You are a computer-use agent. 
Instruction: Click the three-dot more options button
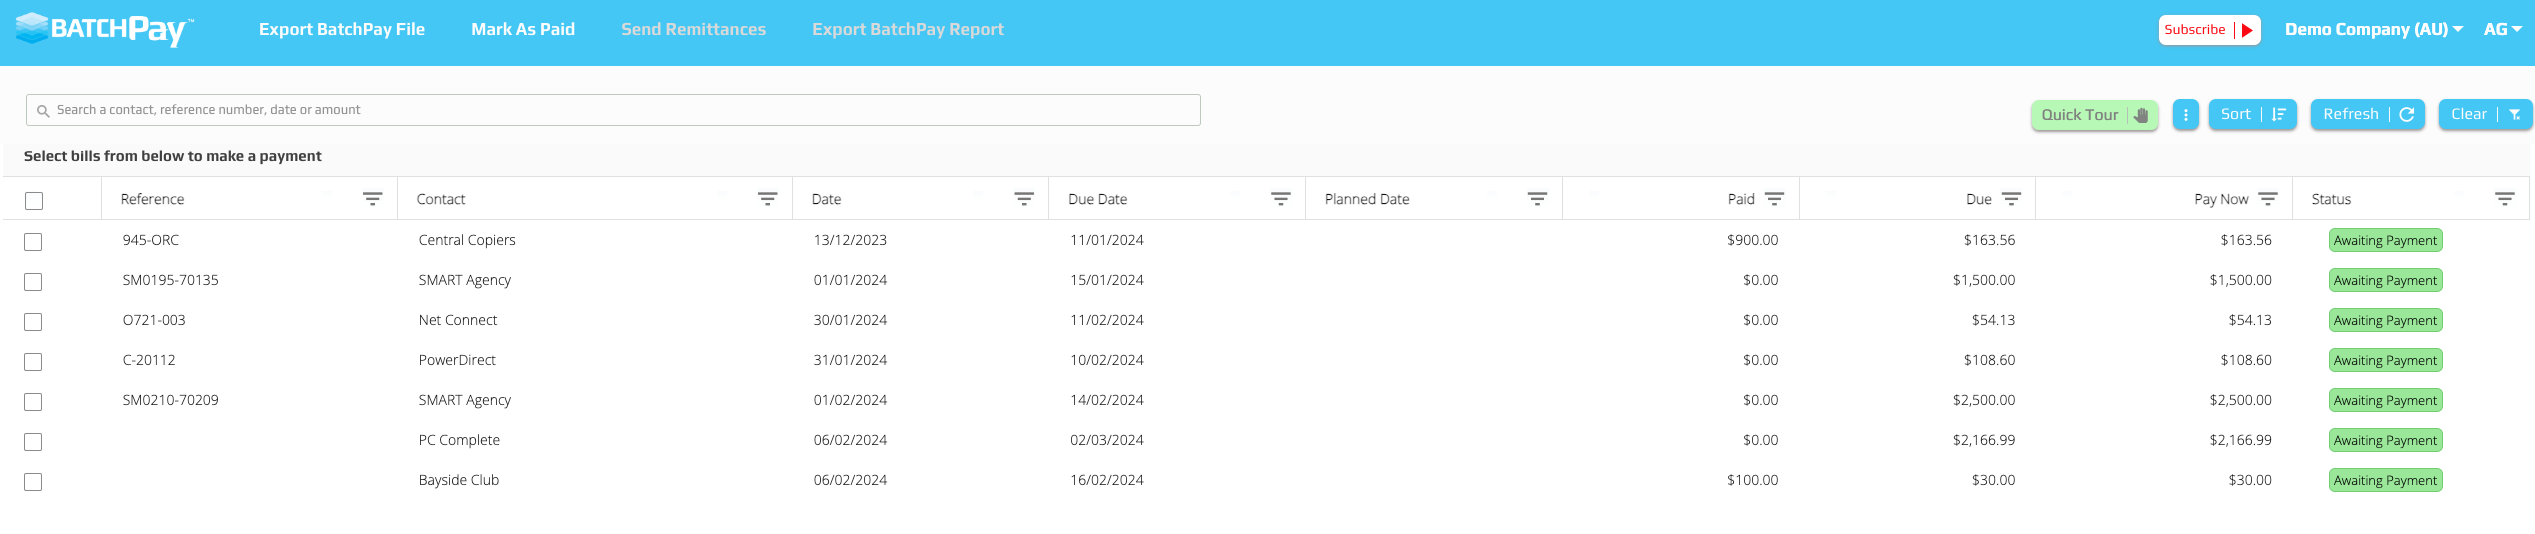point(2185,115)
